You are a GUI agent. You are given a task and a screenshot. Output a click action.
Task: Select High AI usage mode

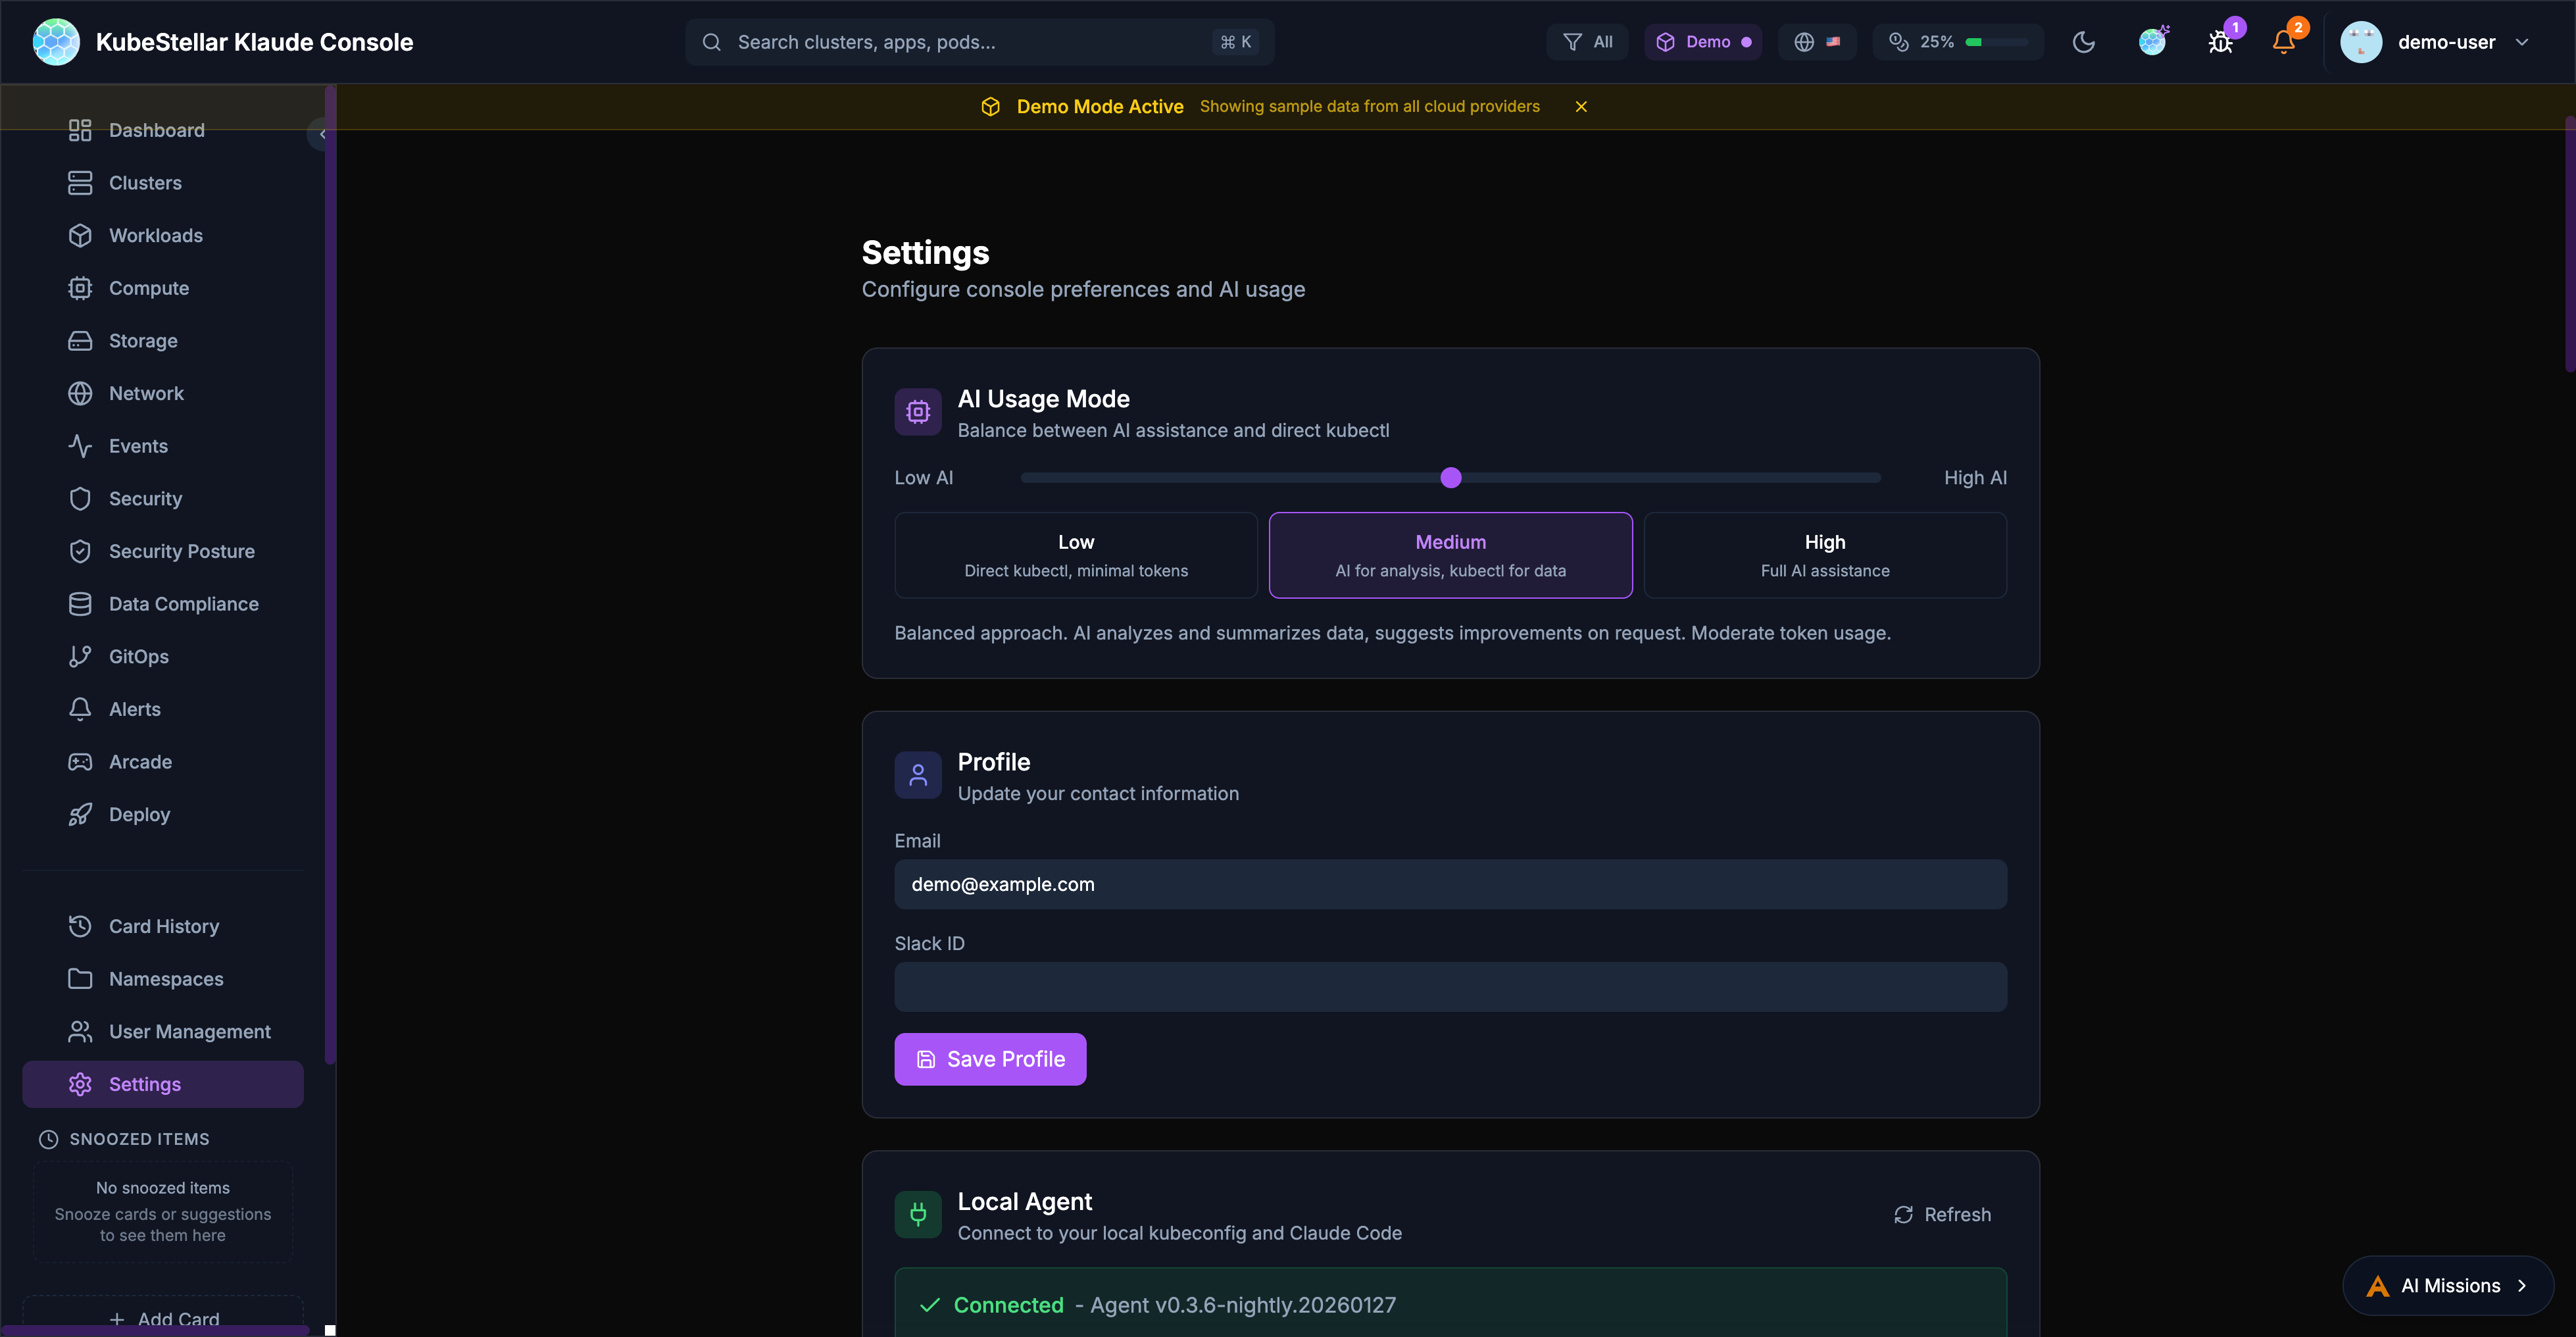(1824, 555)
